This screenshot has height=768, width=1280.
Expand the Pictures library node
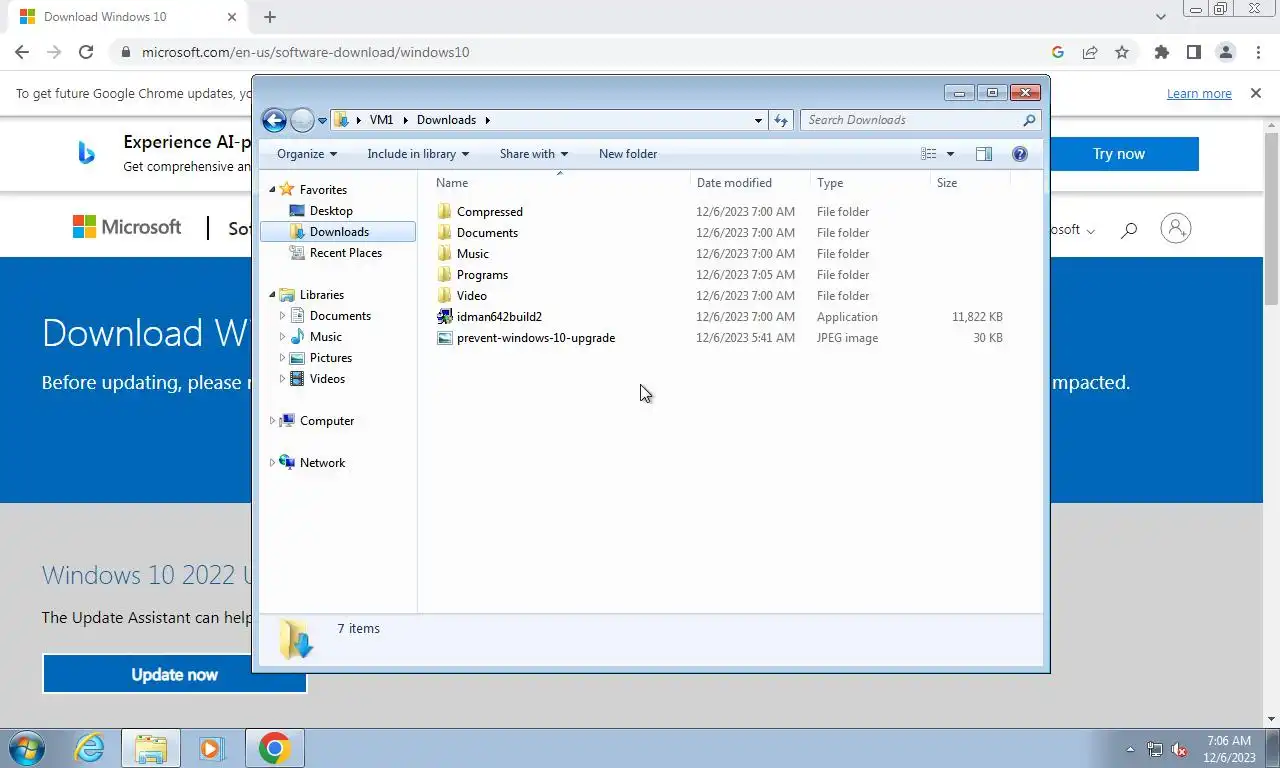pyautogui.click(x=282, y=358)
